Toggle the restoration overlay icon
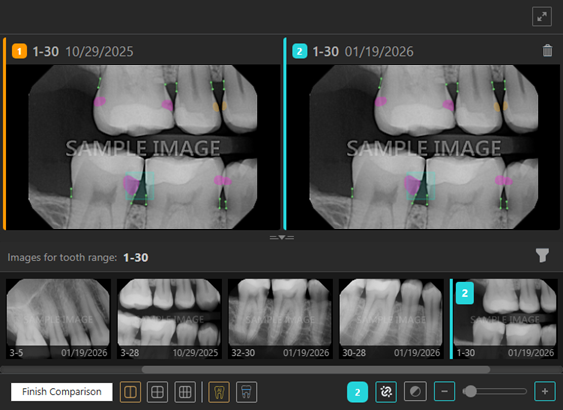This screenshot has height=410, width=563. [x=246, y=392]
